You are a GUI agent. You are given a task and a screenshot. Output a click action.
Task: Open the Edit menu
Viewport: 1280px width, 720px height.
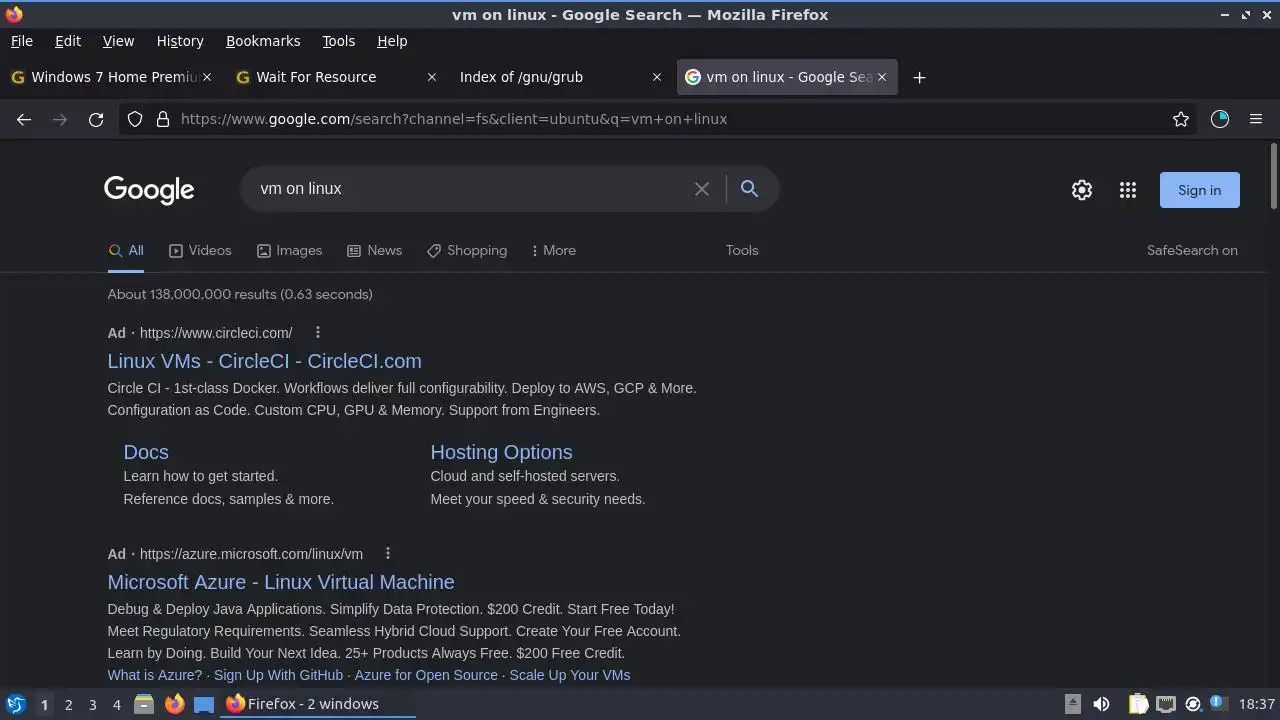(x=68, y=41)
